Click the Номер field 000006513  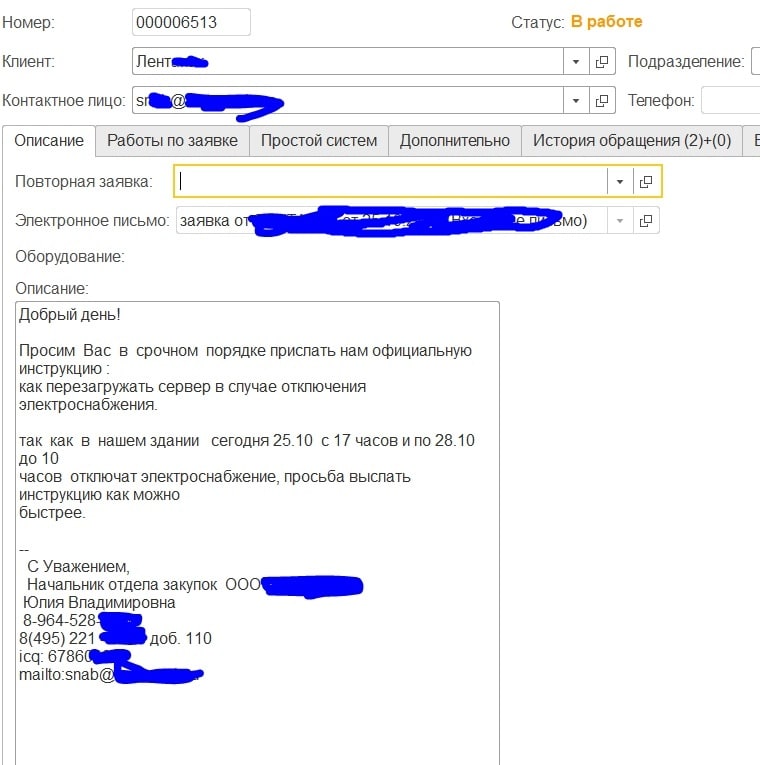[191, 22]
